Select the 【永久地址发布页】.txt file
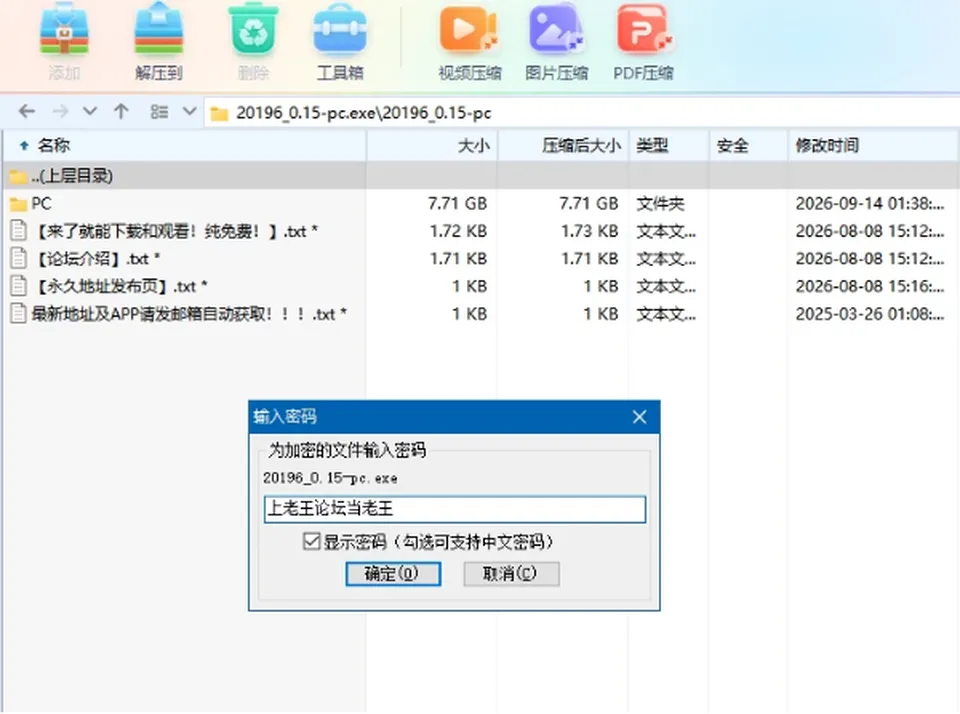This screenshot has height=714, width=960. pos(480,286)
